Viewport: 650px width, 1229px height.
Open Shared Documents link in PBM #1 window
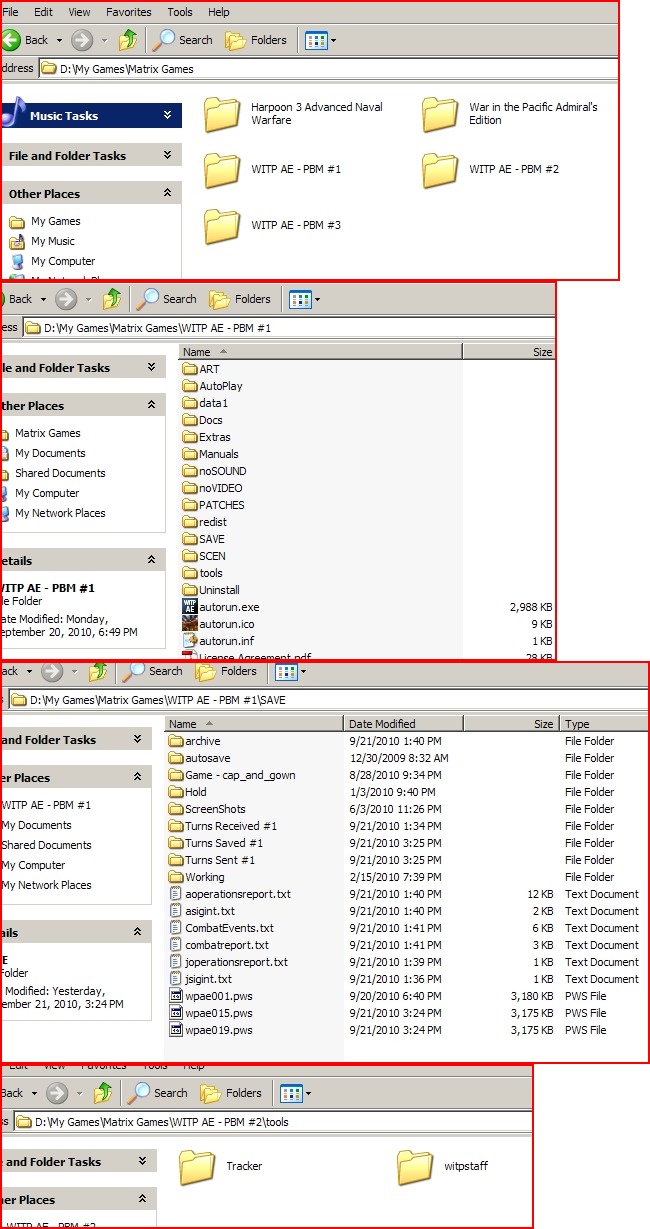[60, 473]
